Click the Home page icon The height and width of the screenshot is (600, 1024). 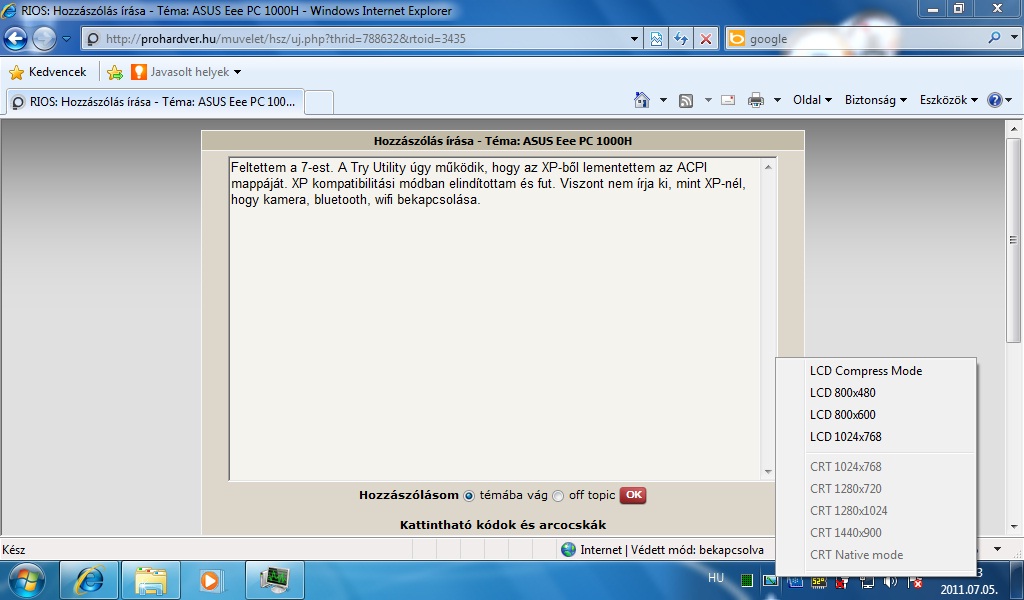(x=642, y=100)
